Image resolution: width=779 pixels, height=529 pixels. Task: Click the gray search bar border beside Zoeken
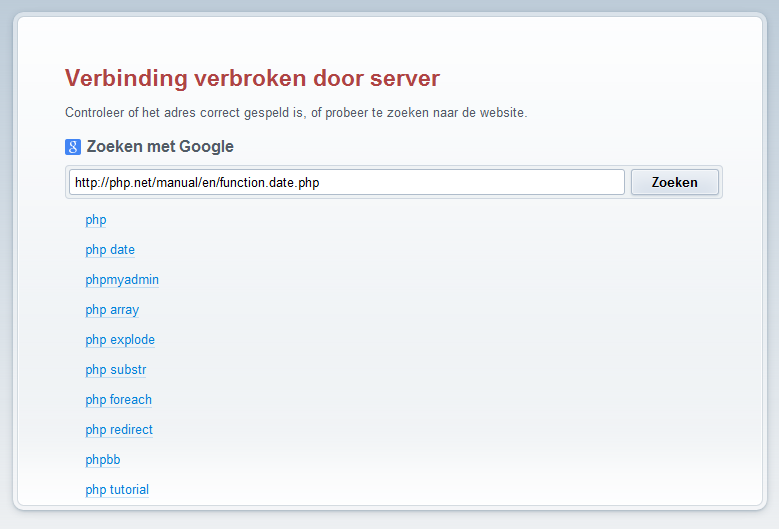[720, 182]
